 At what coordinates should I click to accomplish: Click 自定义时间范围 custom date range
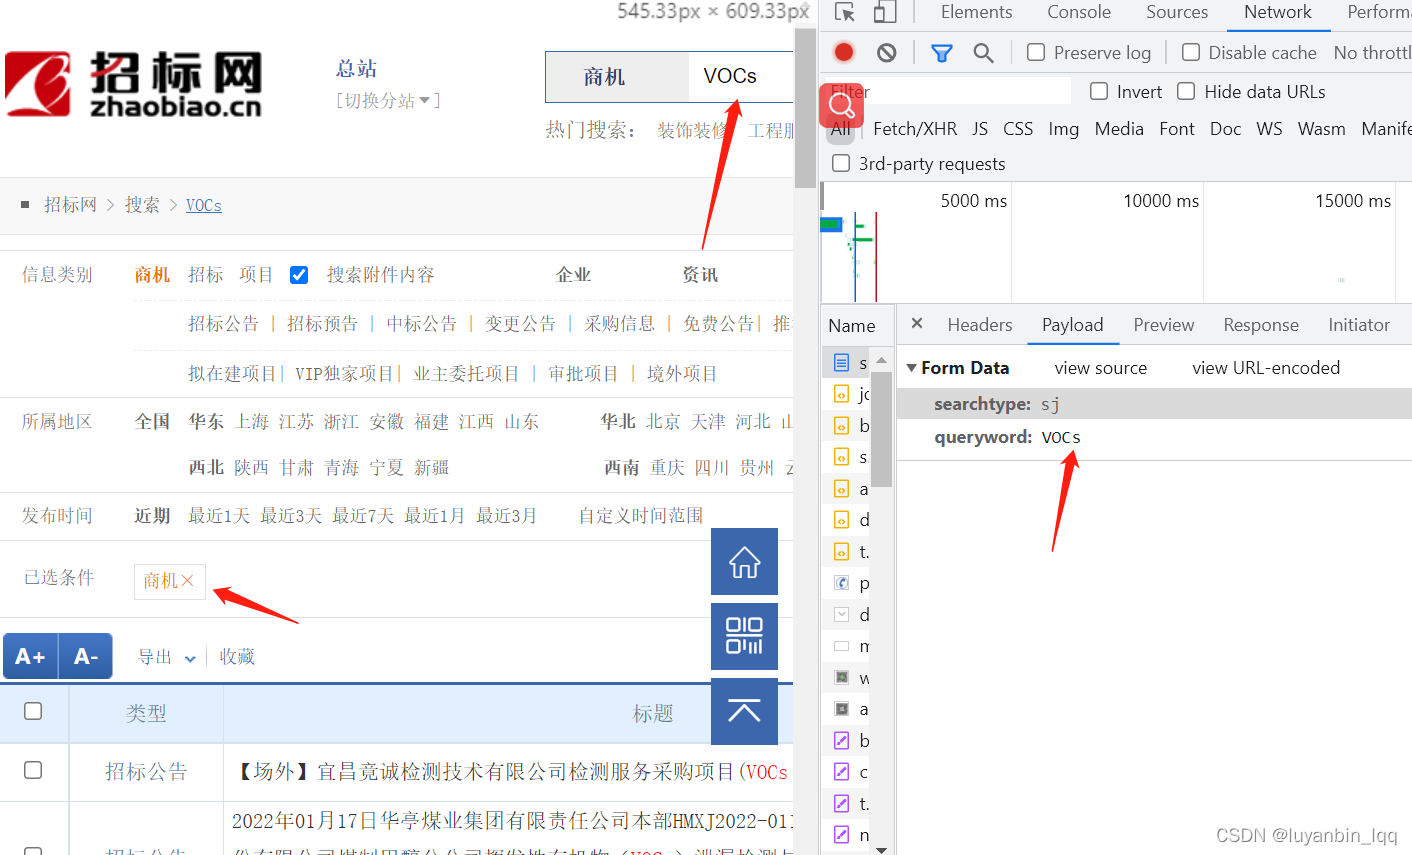tap(641, 516)
